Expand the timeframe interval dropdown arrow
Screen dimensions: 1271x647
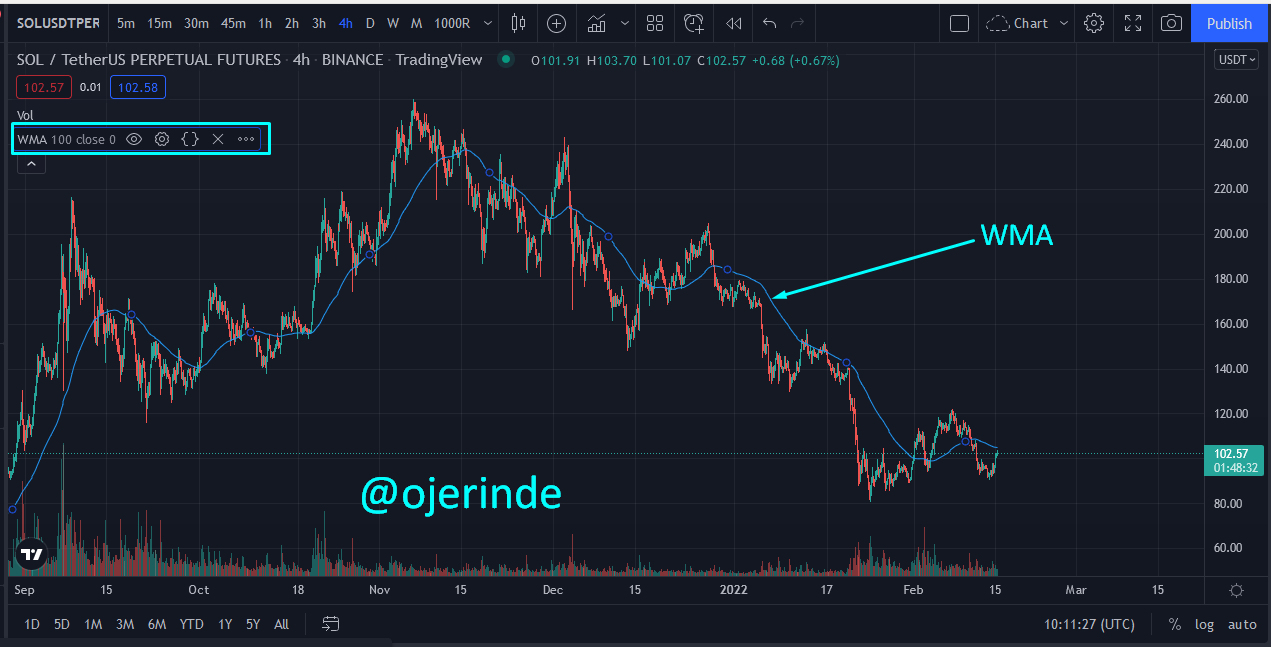[x=487, y=23]
